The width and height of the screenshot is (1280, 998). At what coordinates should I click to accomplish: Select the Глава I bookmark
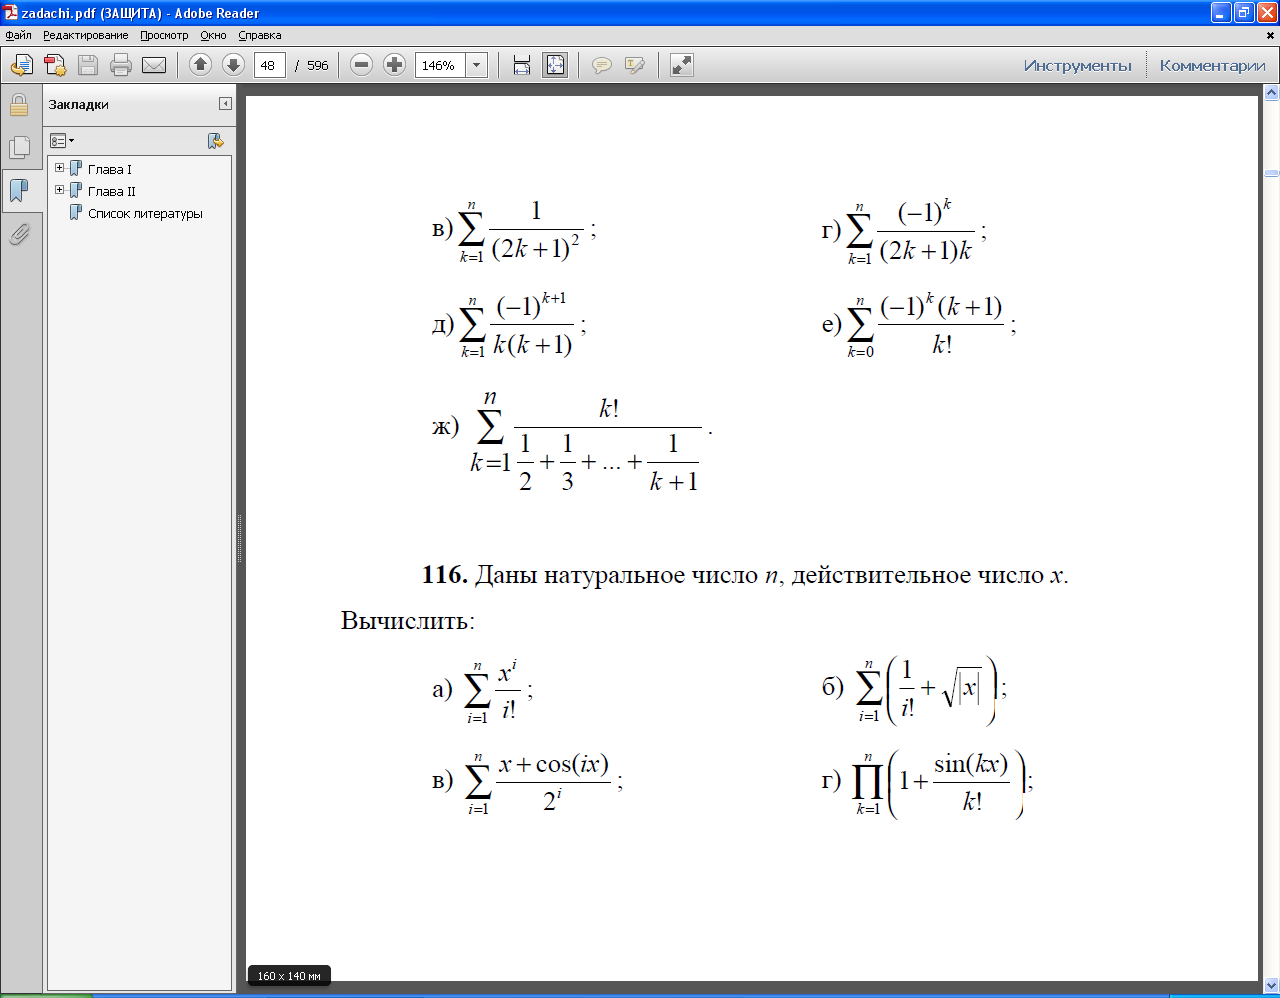pyautogui.click(x=109, y=169)
